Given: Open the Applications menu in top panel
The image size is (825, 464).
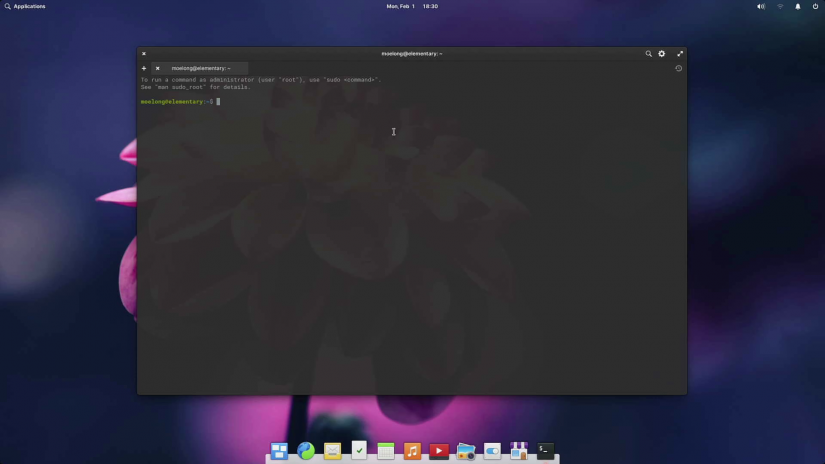Looking at the screenshot, I should (x=25, y=6).
